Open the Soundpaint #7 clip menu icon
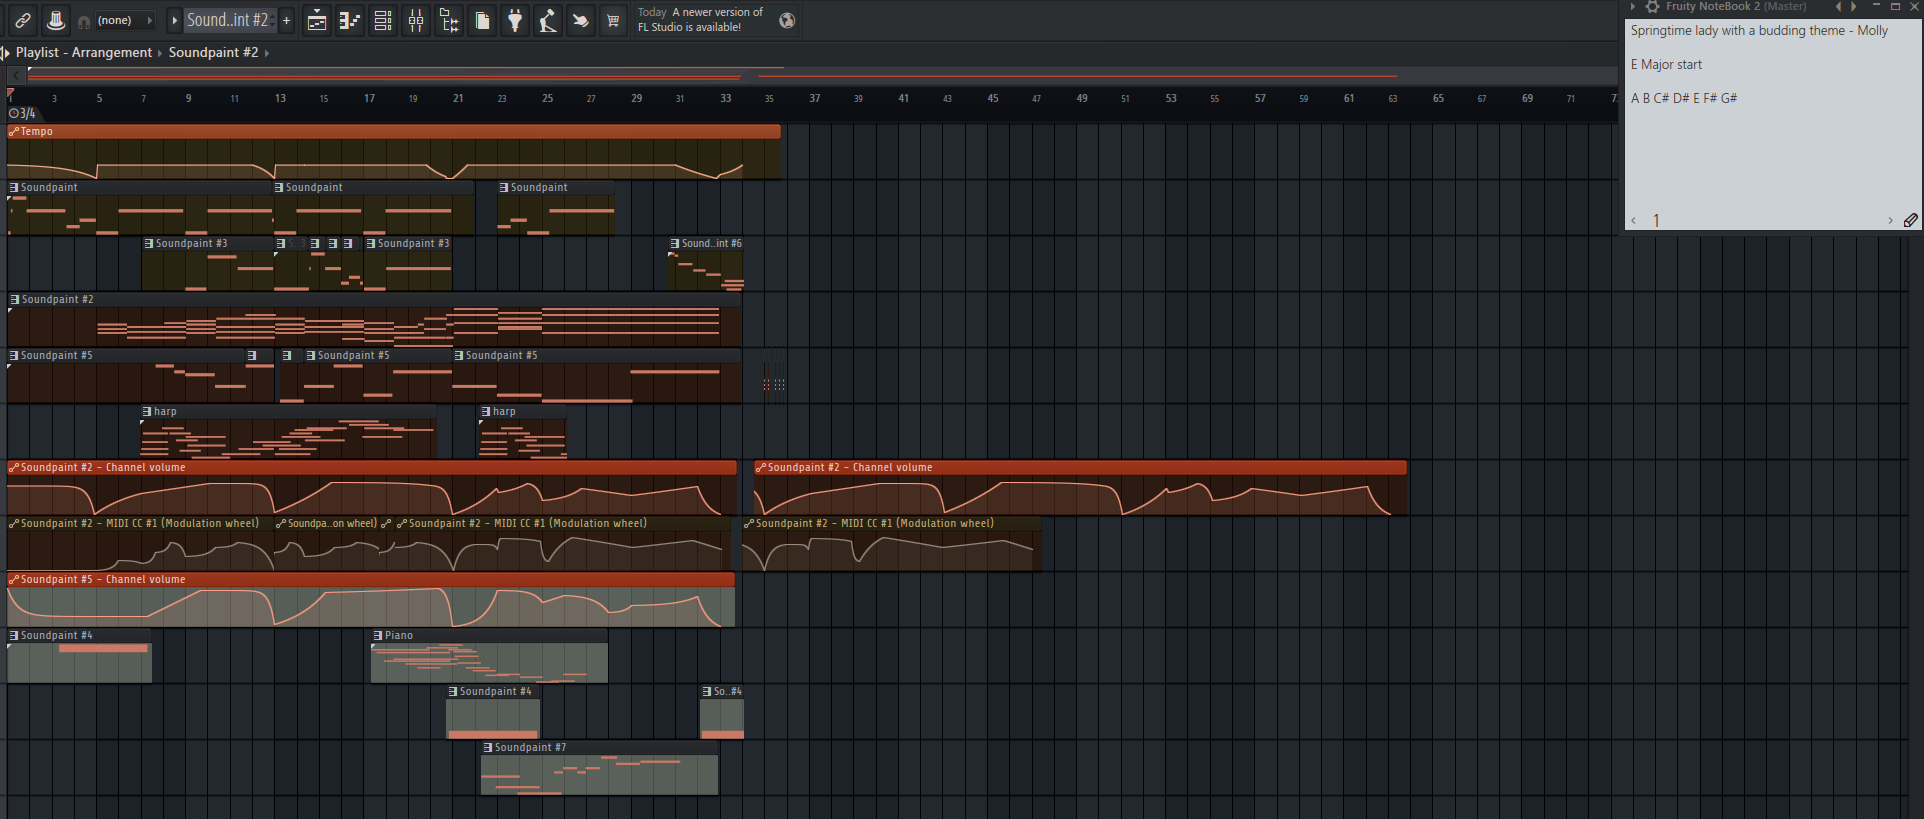Viewport: 1924px width, 819px height. point(487,747)
